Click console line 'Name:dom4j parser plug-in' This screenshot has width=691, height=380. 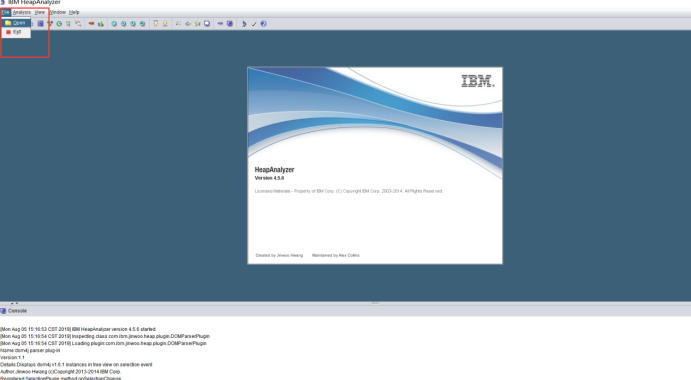[30, 350]
